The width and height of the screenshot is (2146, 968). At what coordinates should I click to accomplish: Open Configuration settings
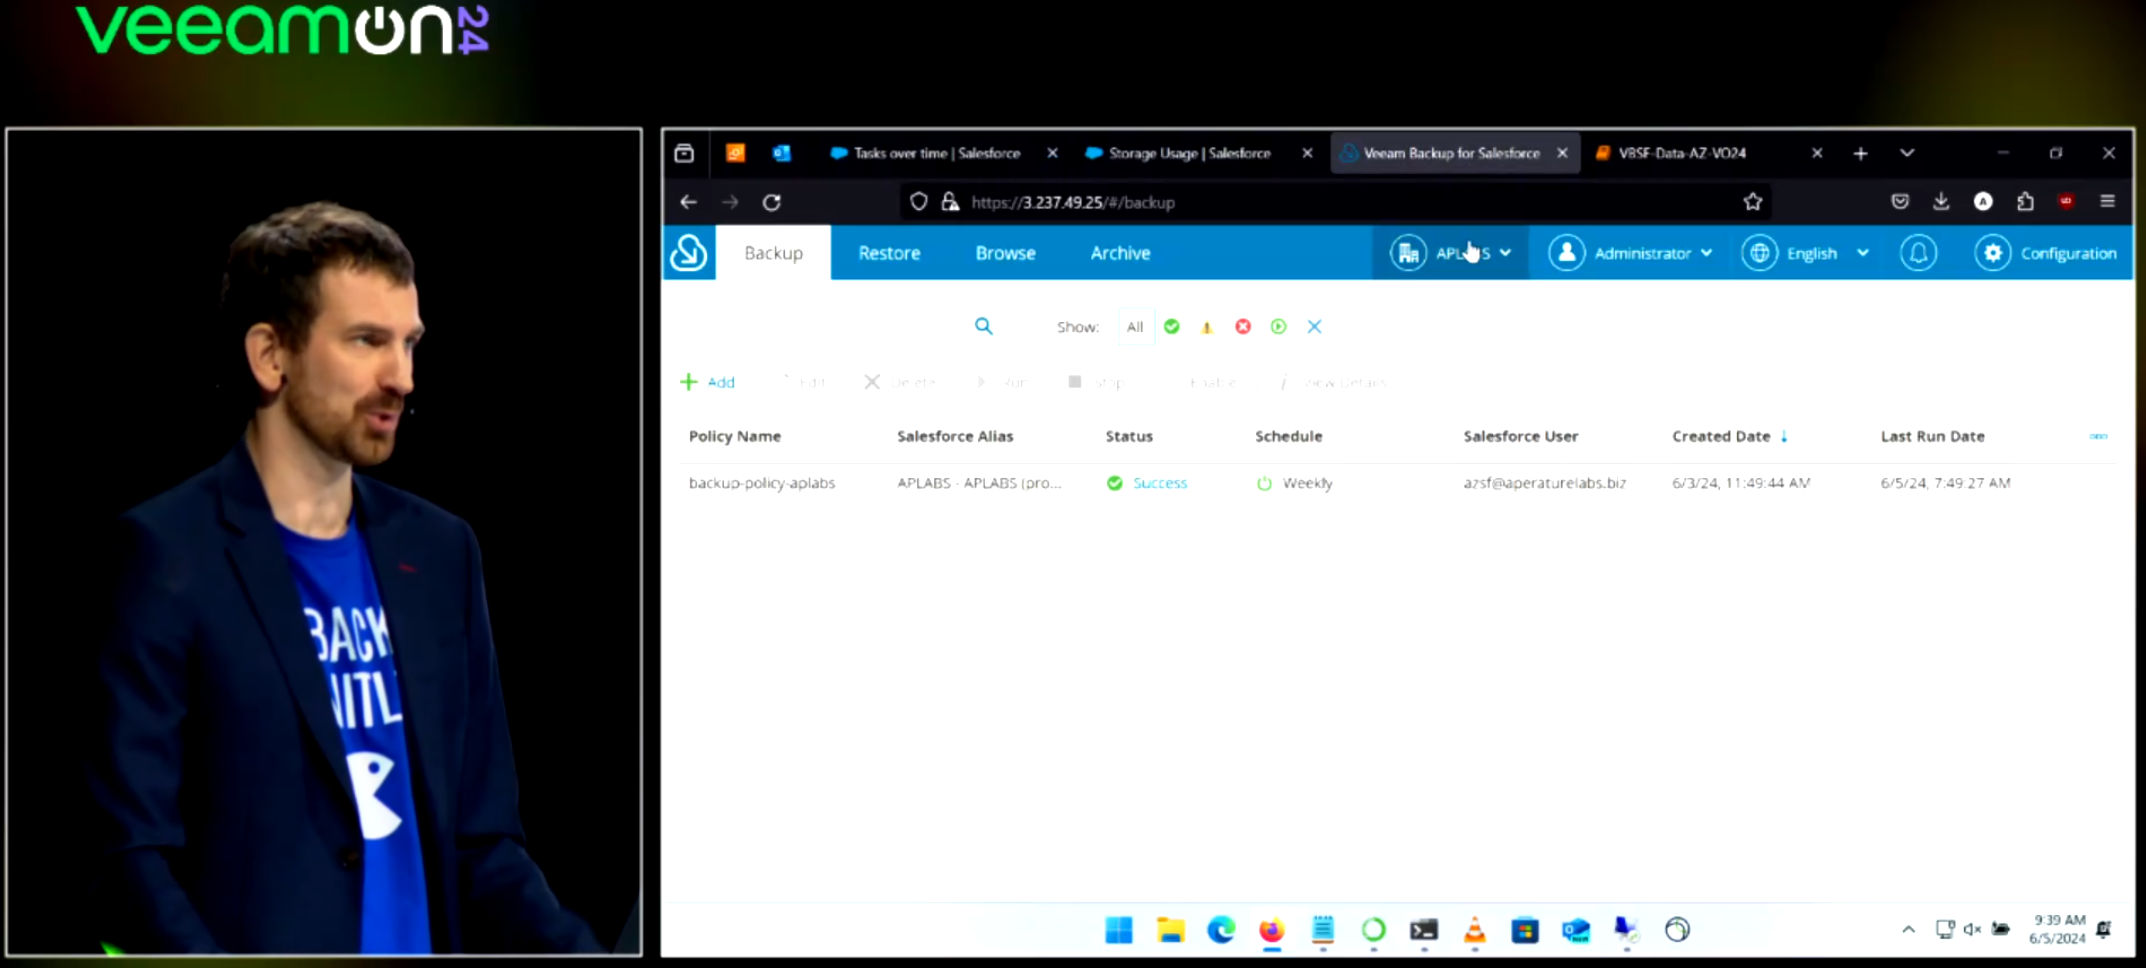(x=2046, y=253)
